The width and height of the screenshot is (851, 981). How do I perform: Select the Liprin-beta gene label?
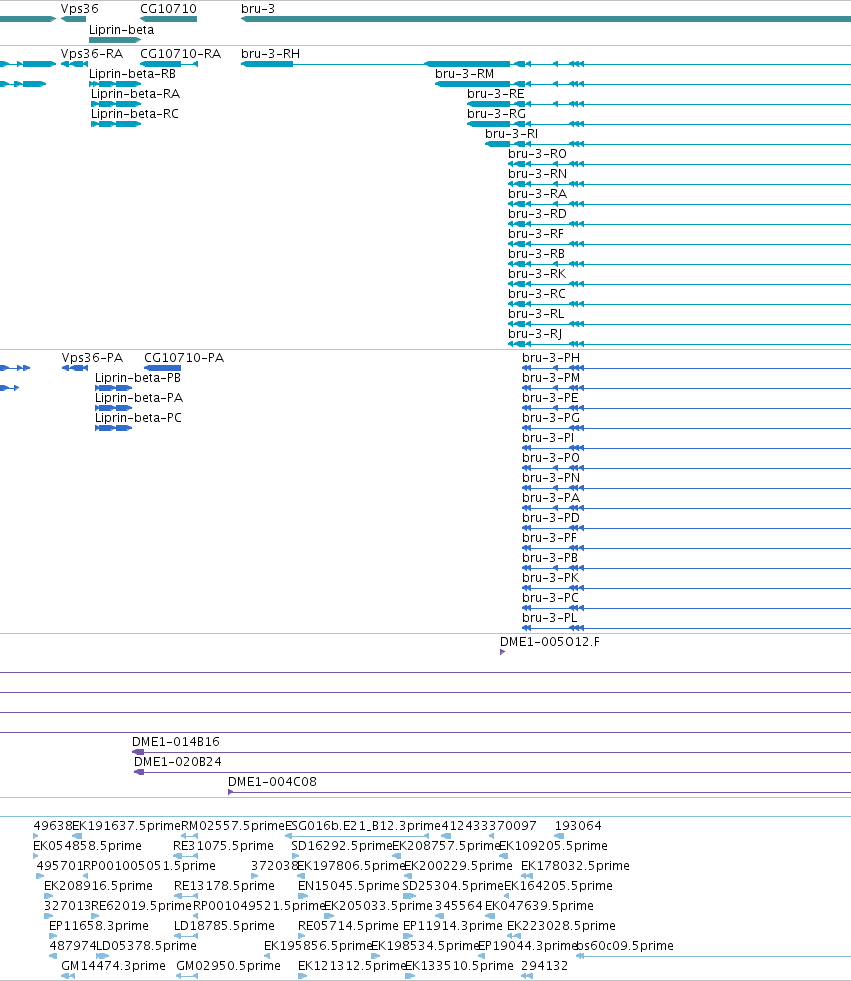[121, 29]
